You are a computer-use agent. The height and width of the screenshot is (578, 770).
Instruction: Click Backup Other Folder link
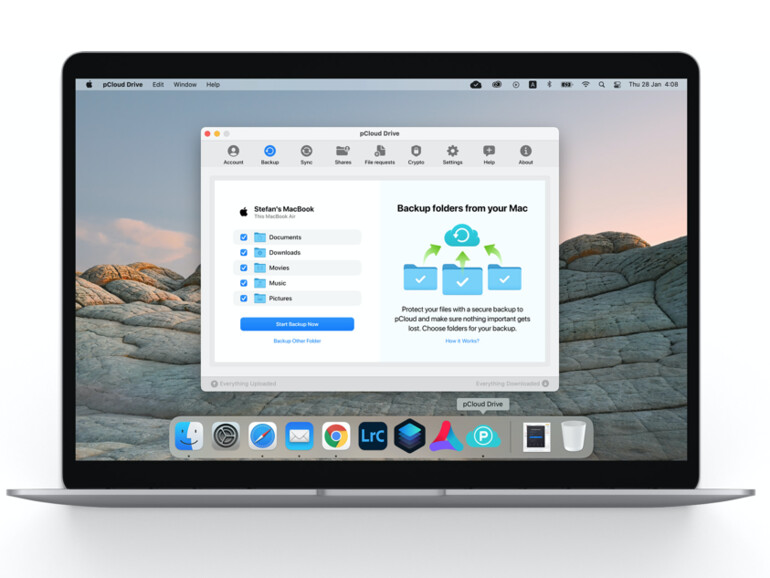click(297, 341)
